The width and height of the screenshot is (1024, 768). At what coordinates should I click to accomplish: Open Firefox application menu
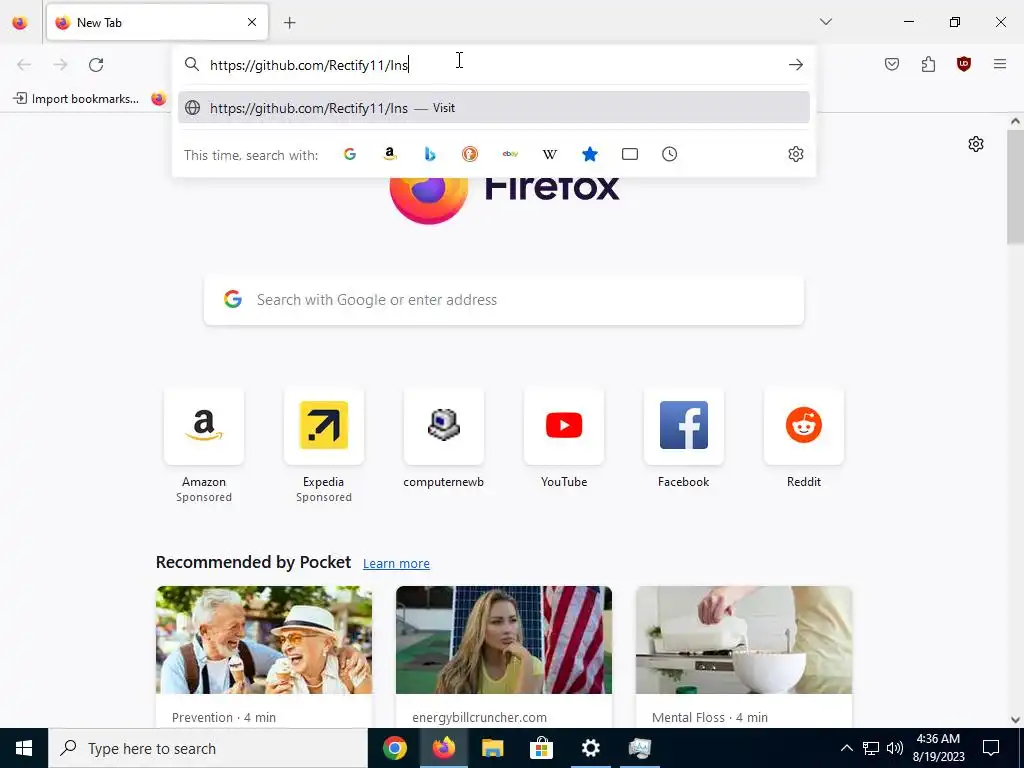click(x=1000, y=64)
